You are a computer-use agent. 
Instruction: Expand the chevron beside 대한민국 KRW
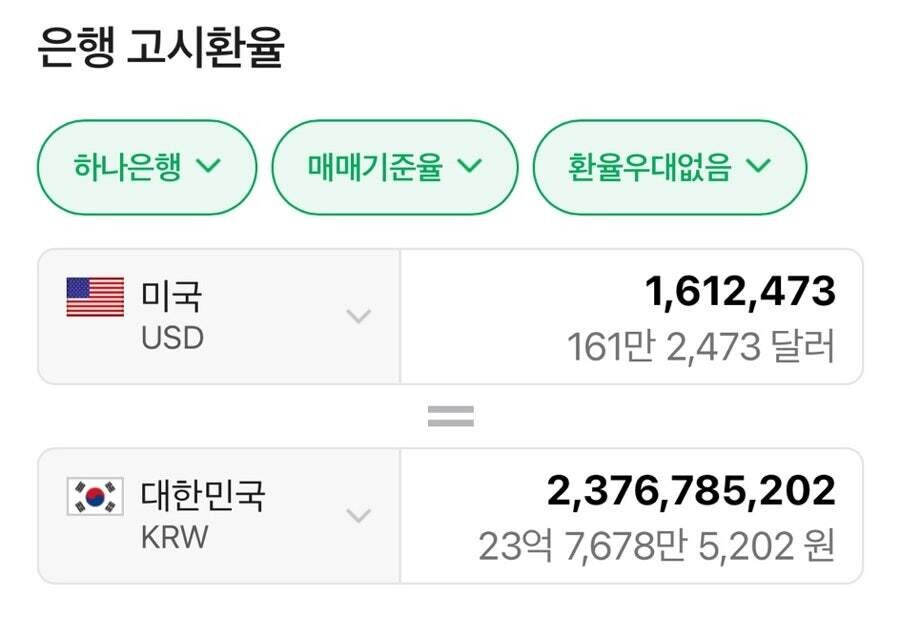click(x=358, y=516)
